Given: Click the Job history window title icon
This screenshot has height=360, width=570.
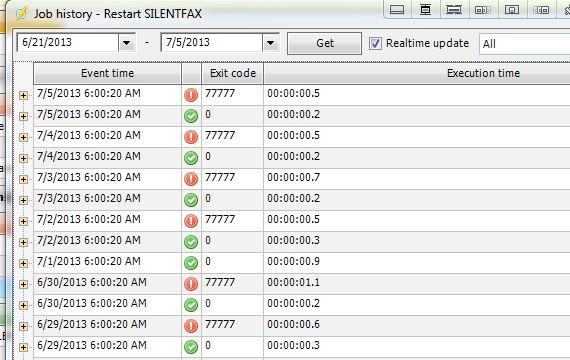Looking at the screenshot, I should pyautogui.click(x=21, y=14).
